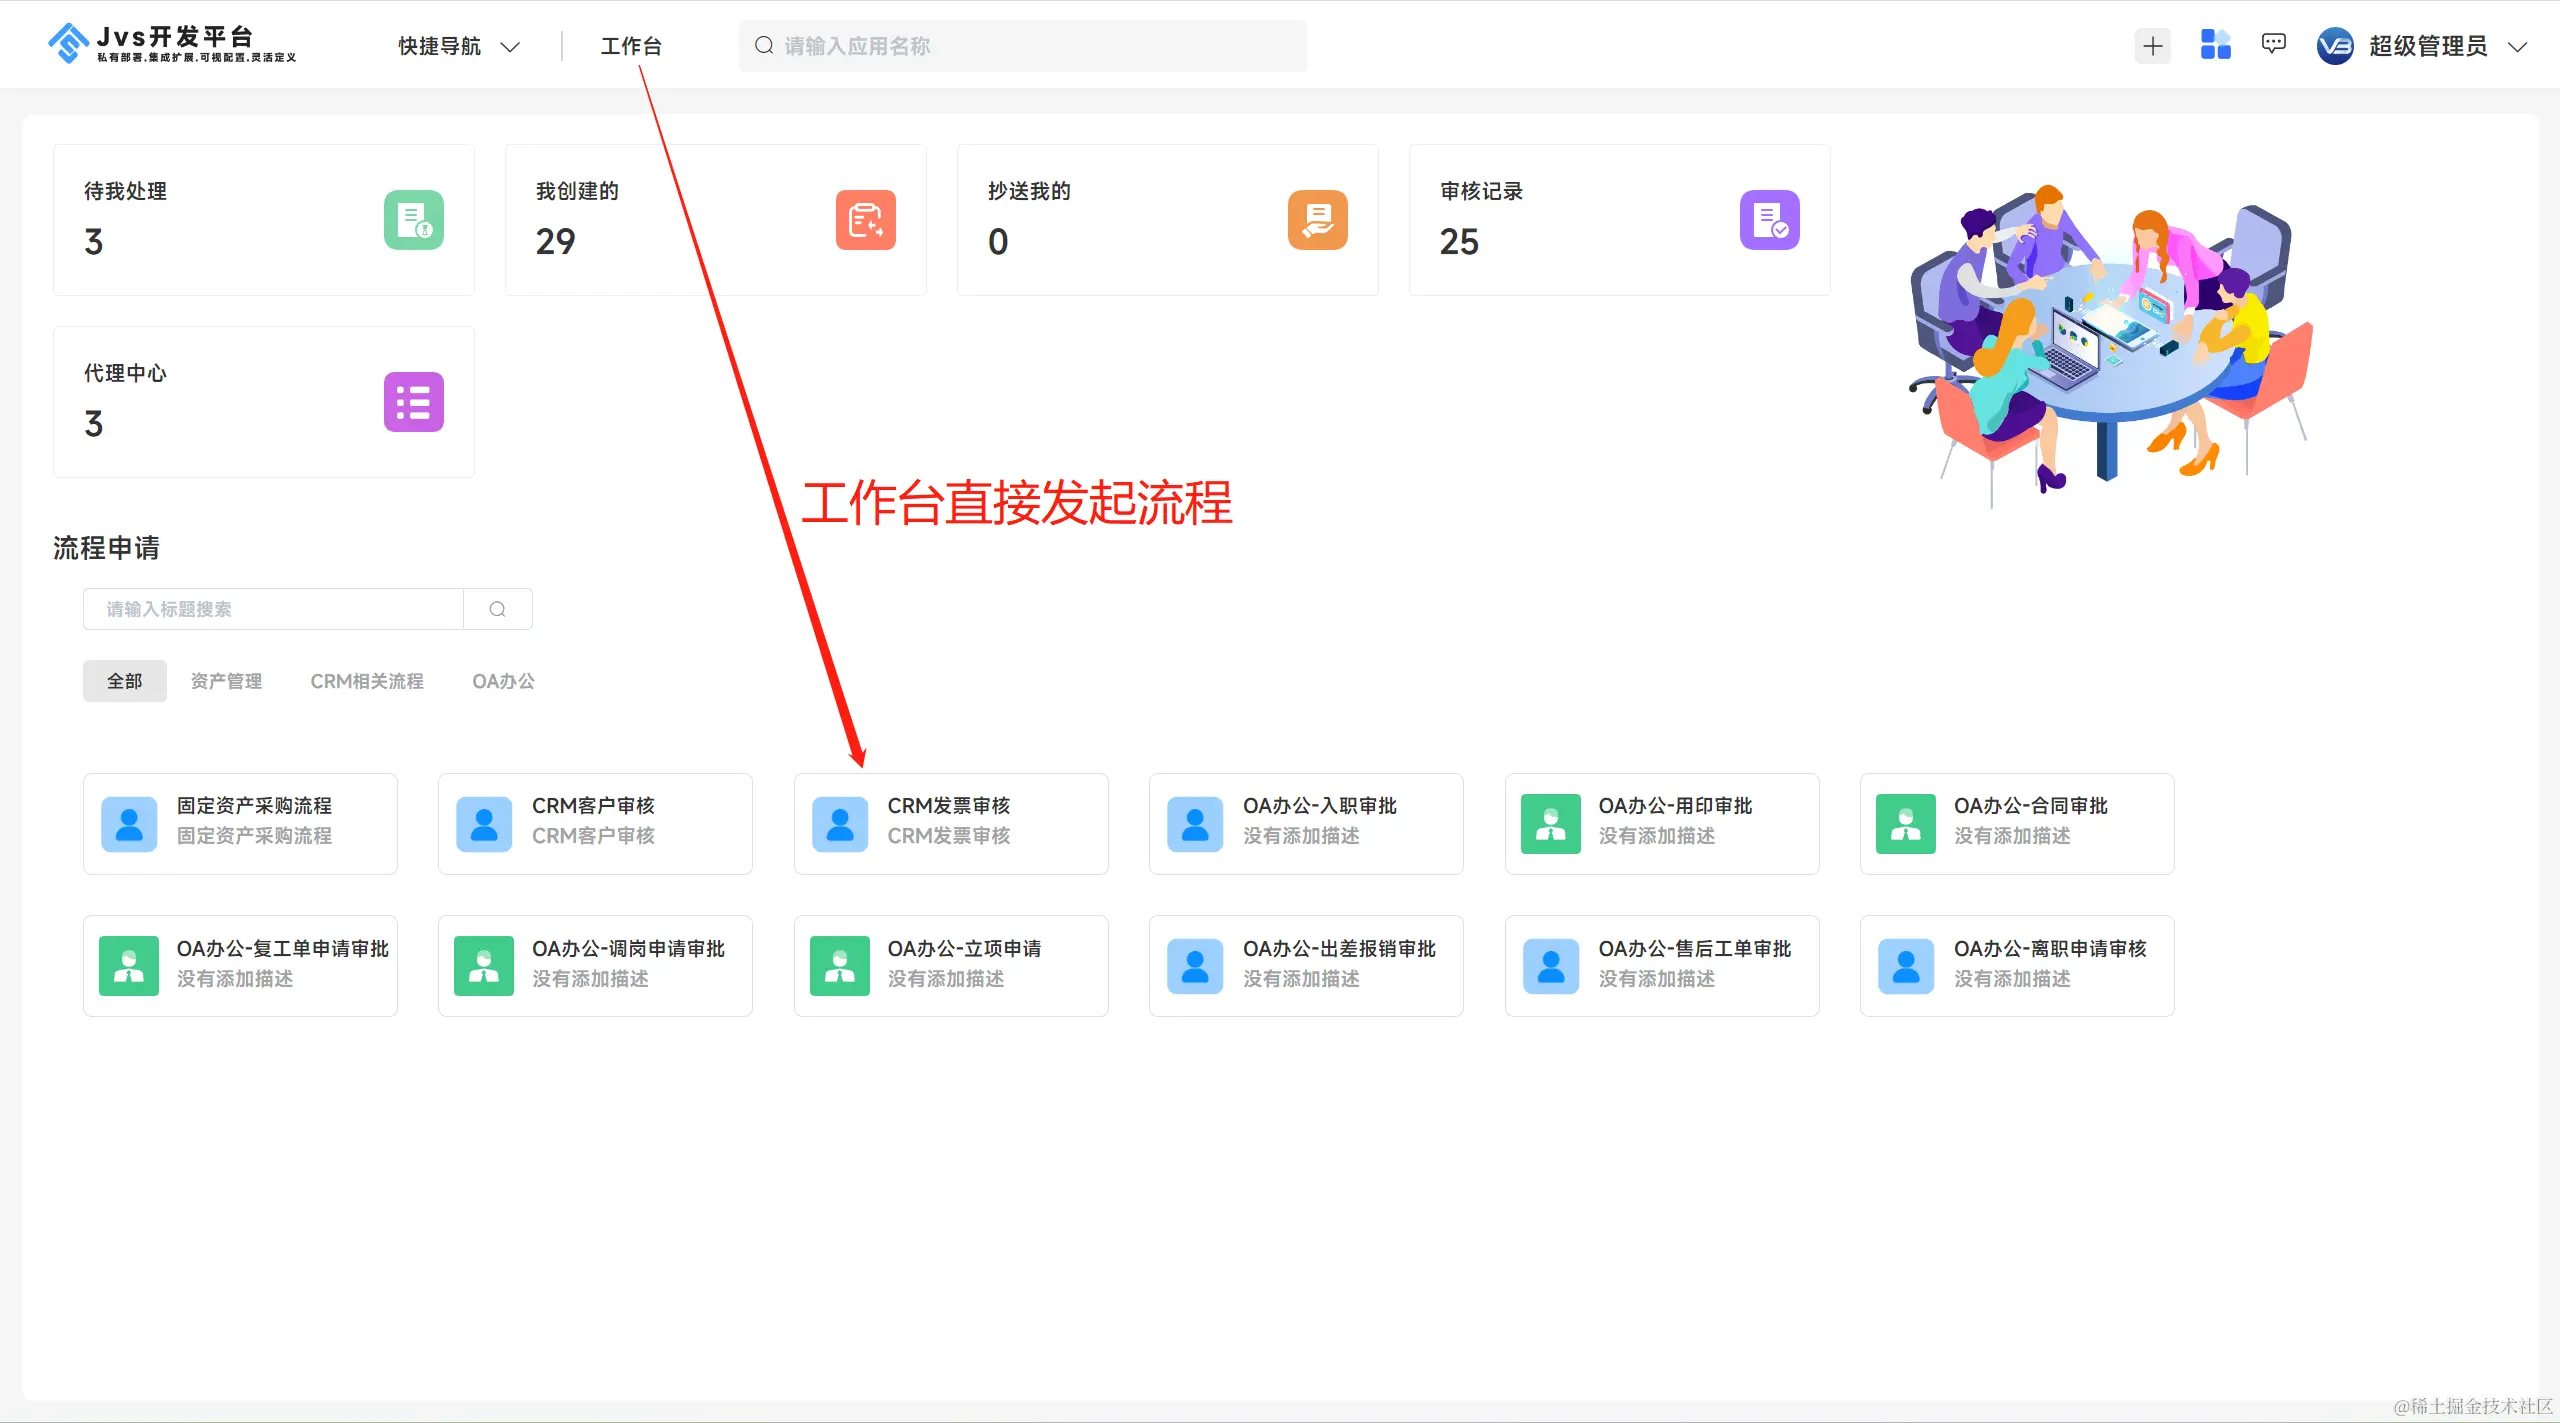Screen dimensions: 2560x1423
Task: Launch the CRM发票审核 process card
Action: (950, 823)
